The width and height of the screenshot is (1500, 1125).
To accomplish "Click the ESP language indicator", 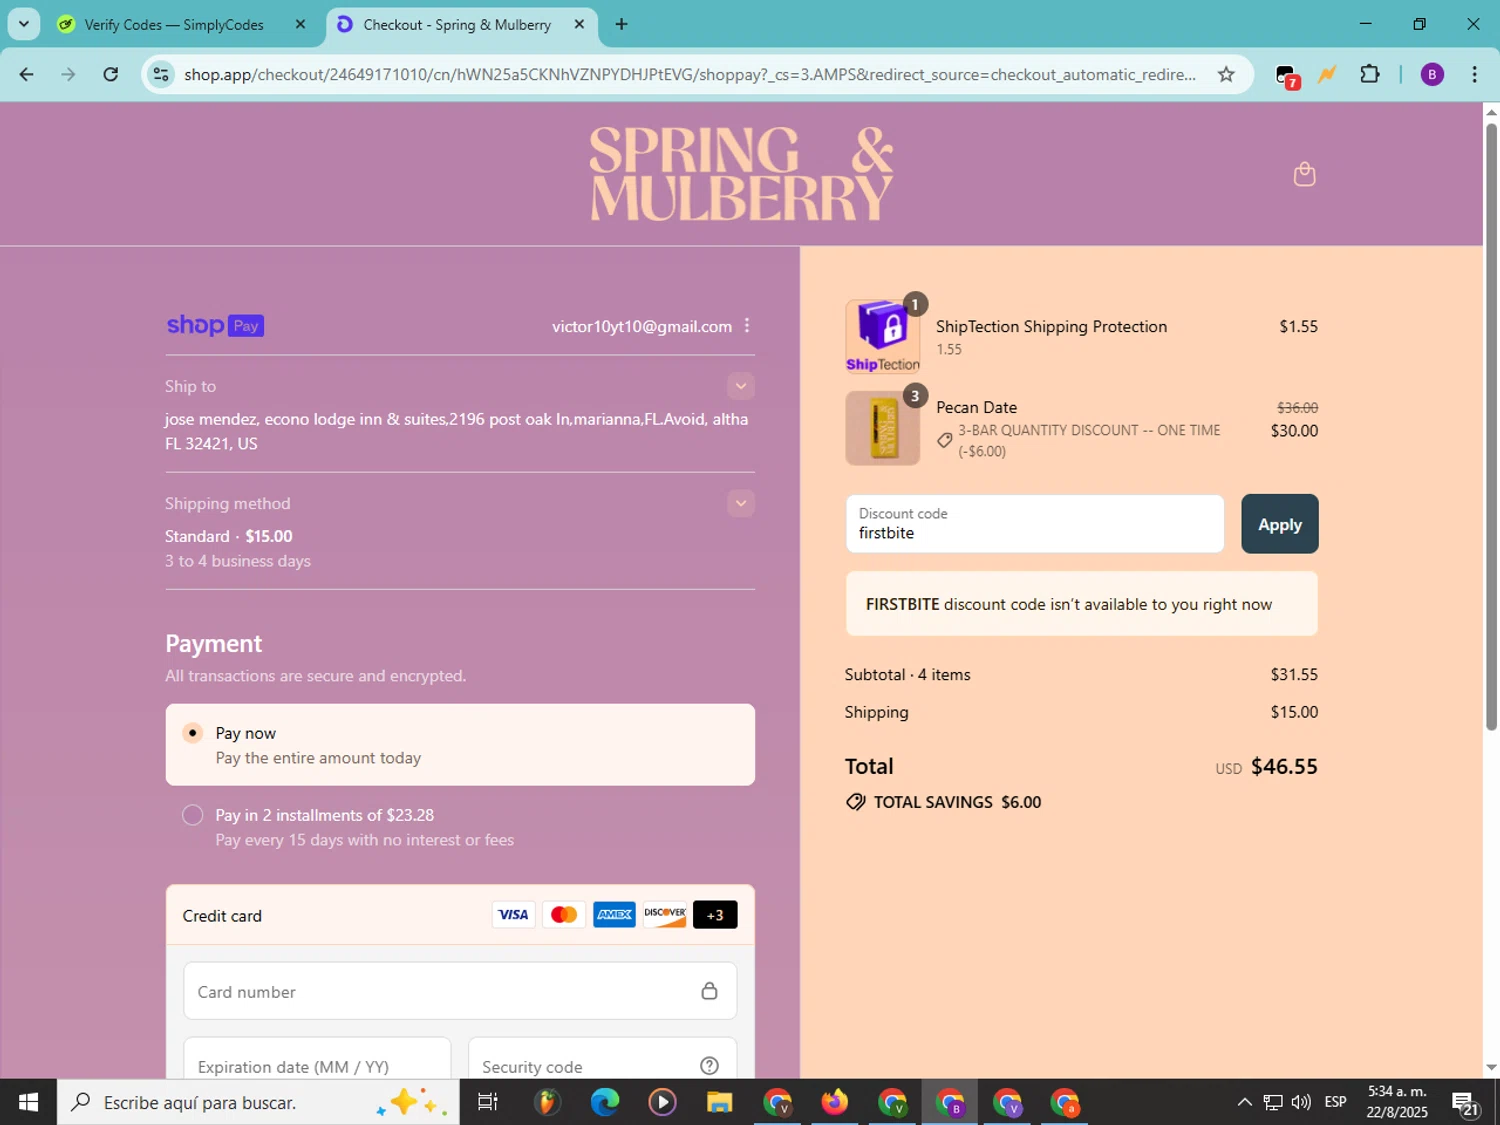I will pyautogui.click(x=1335, y=1102).
